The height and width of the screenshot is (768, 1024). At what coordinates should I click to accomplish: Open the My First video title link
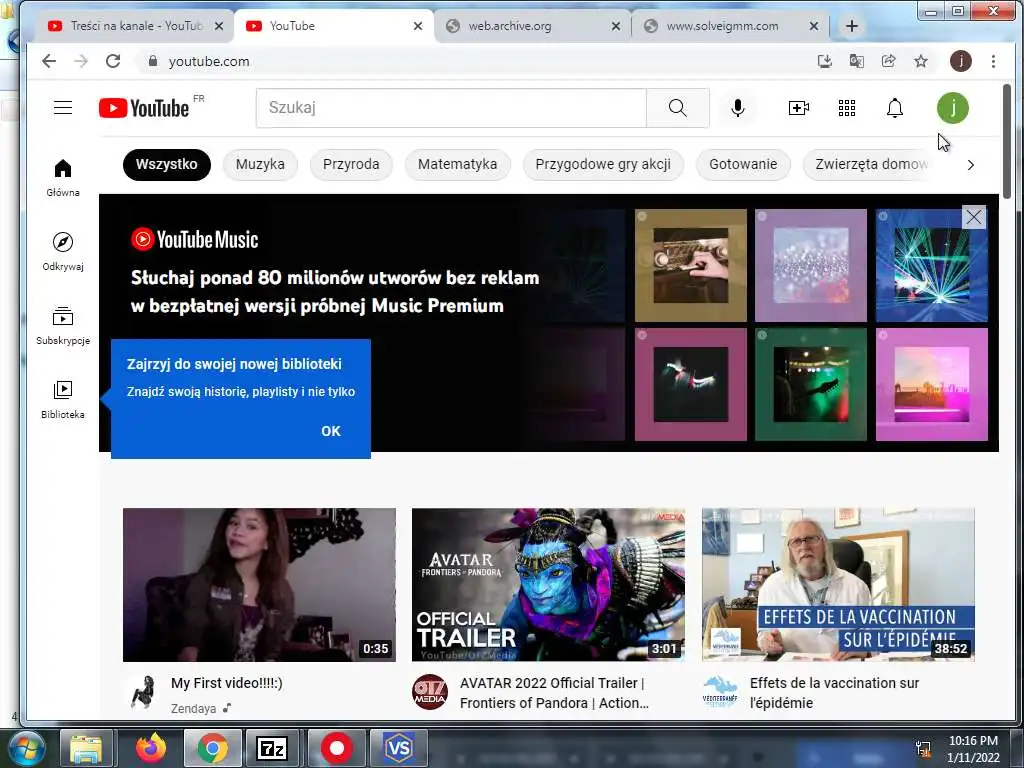coord(227,683)
